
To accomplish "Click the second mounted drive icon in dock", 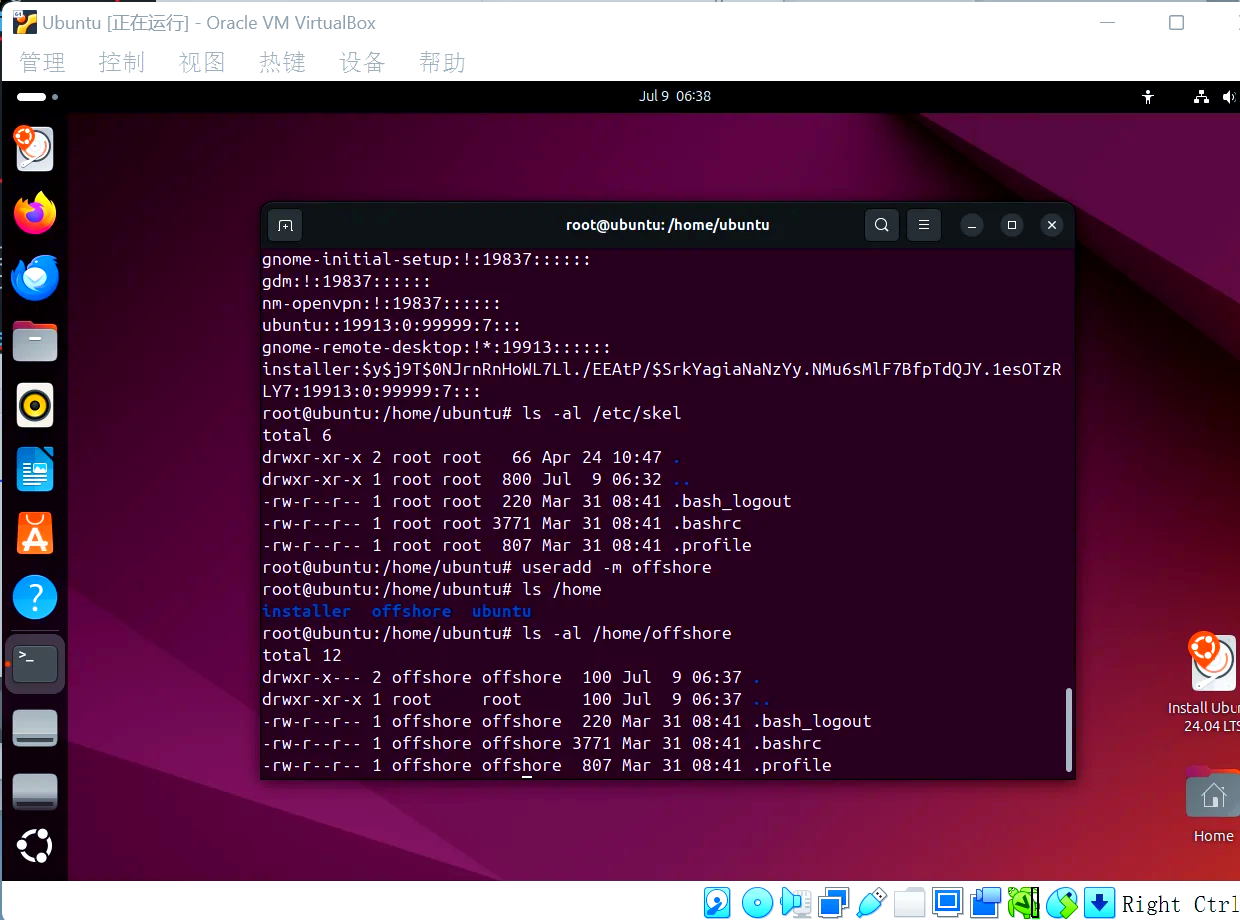I will click(35, 791).
